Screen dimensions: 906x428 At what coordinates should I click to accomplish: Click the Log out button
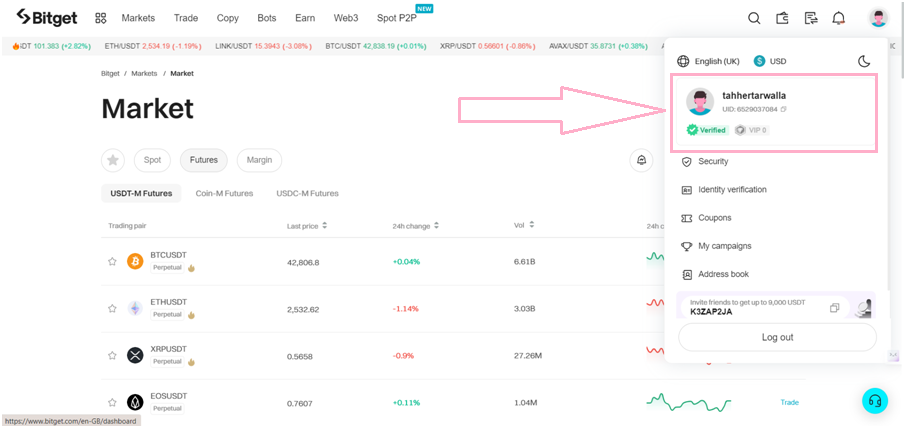777,337
